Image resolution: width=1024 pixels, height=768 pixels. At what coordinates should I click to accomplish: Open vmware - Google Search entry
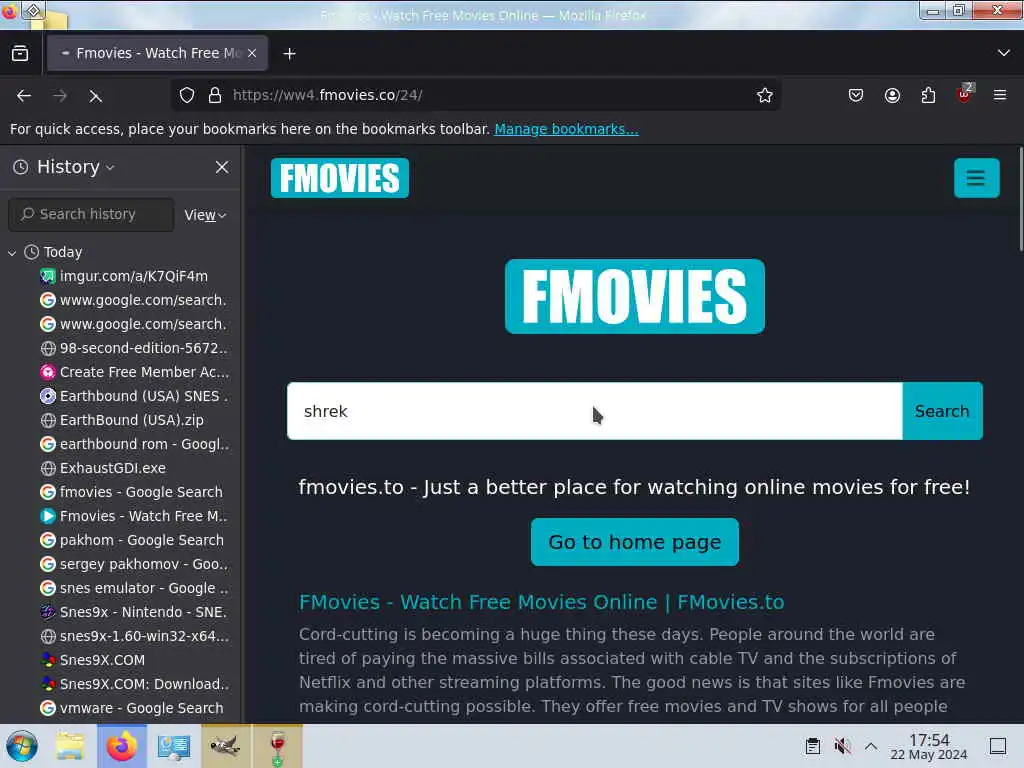click(x=133, y=708)
